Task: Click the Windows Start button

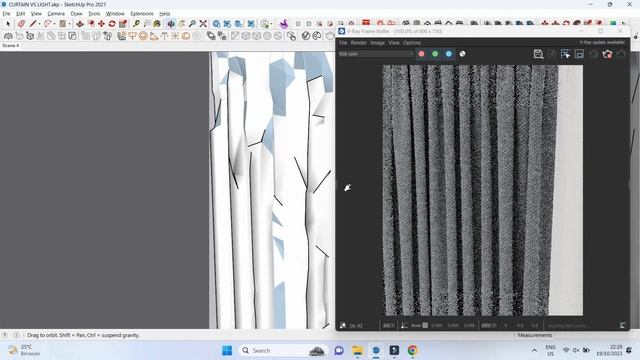Action: click(227, 350)
